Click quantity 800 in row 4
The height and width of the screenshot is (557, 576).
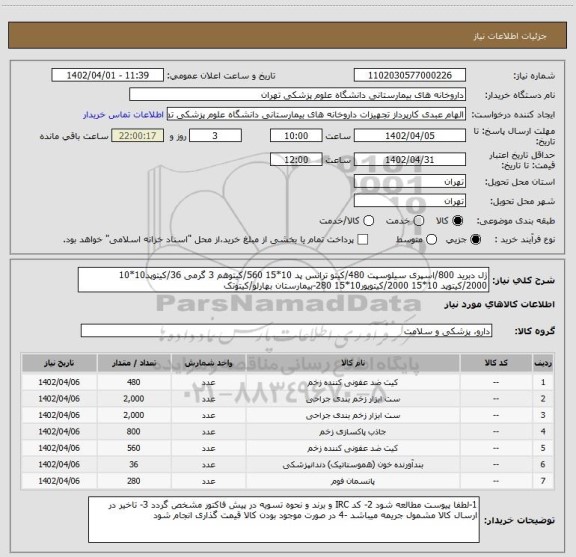pyautogui.click(x=134, y=432)
